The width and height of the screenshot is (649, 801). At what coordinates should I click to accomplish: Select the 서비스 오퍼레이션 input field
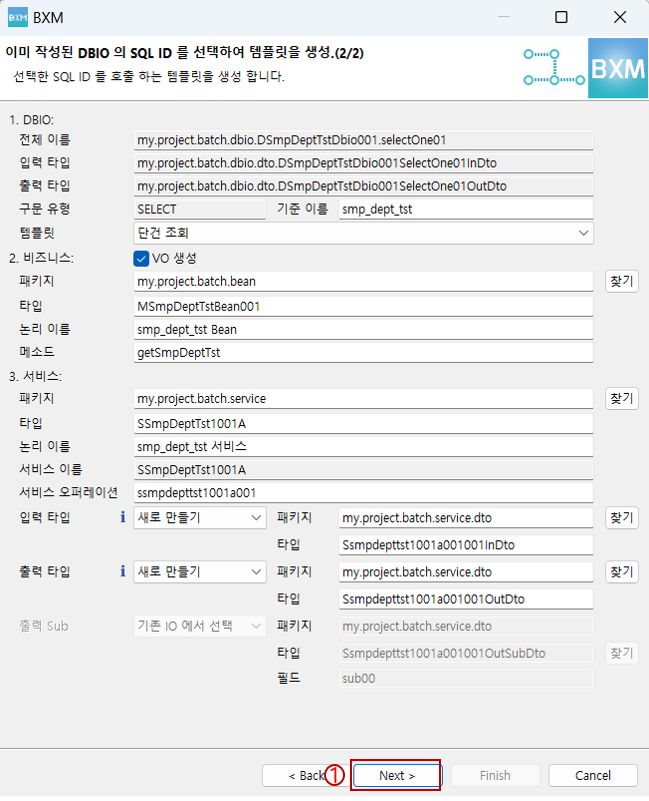[x=364, y=492]
